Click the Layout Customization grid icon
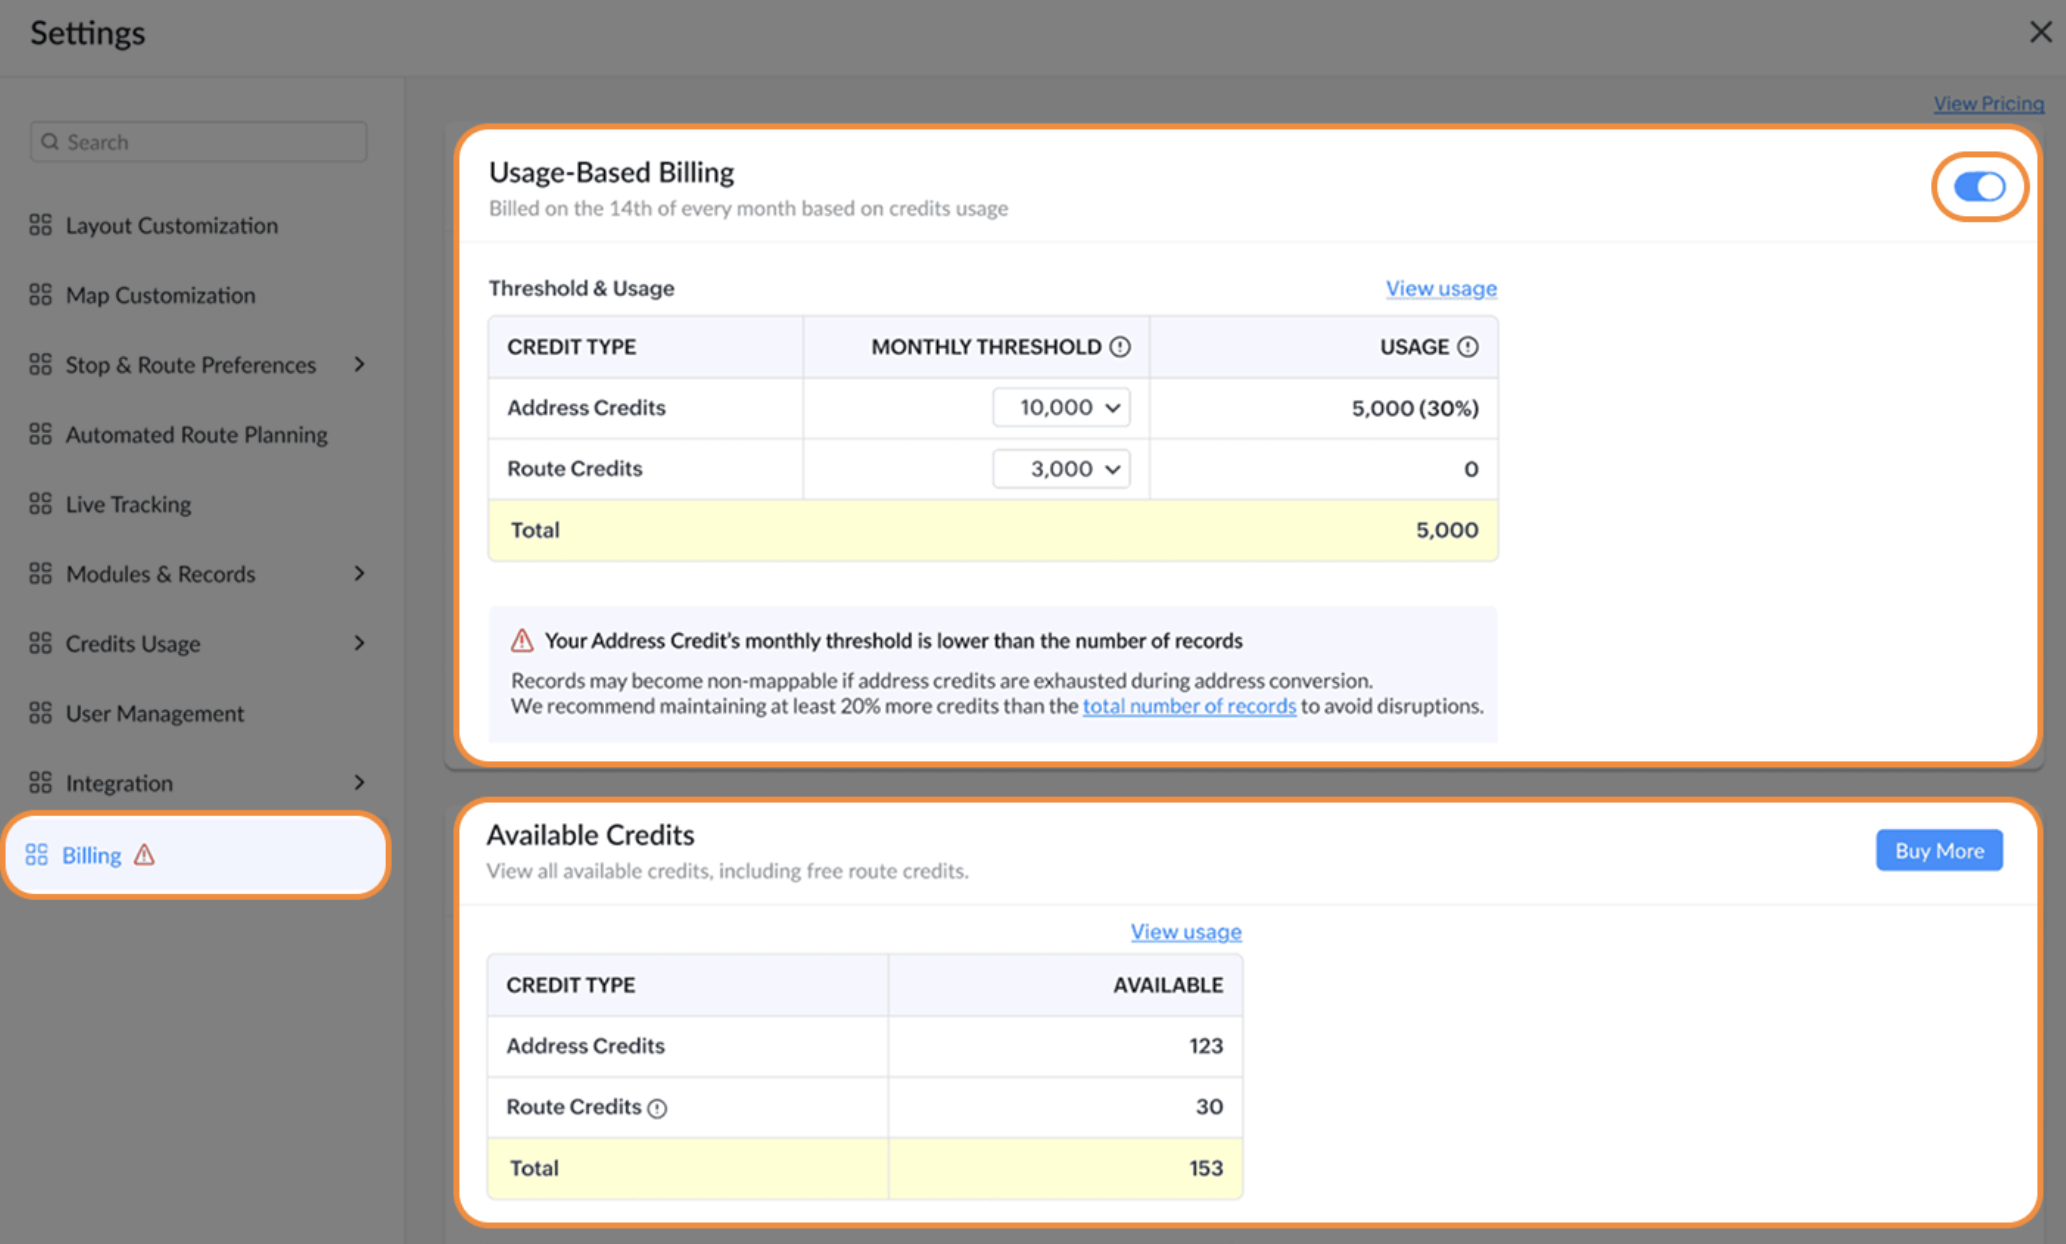This screenshot has height=1244, width=2066. (40, 225)
